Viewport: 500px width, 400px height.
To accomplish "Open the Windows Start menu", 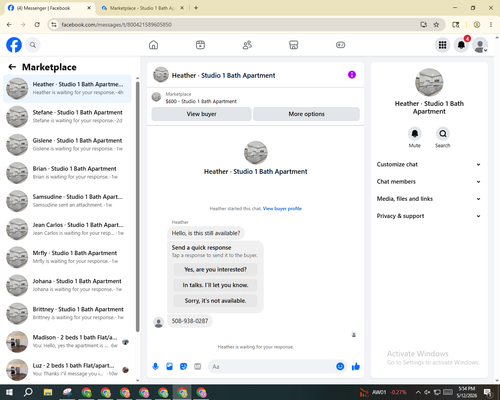I will click(9, 392).
